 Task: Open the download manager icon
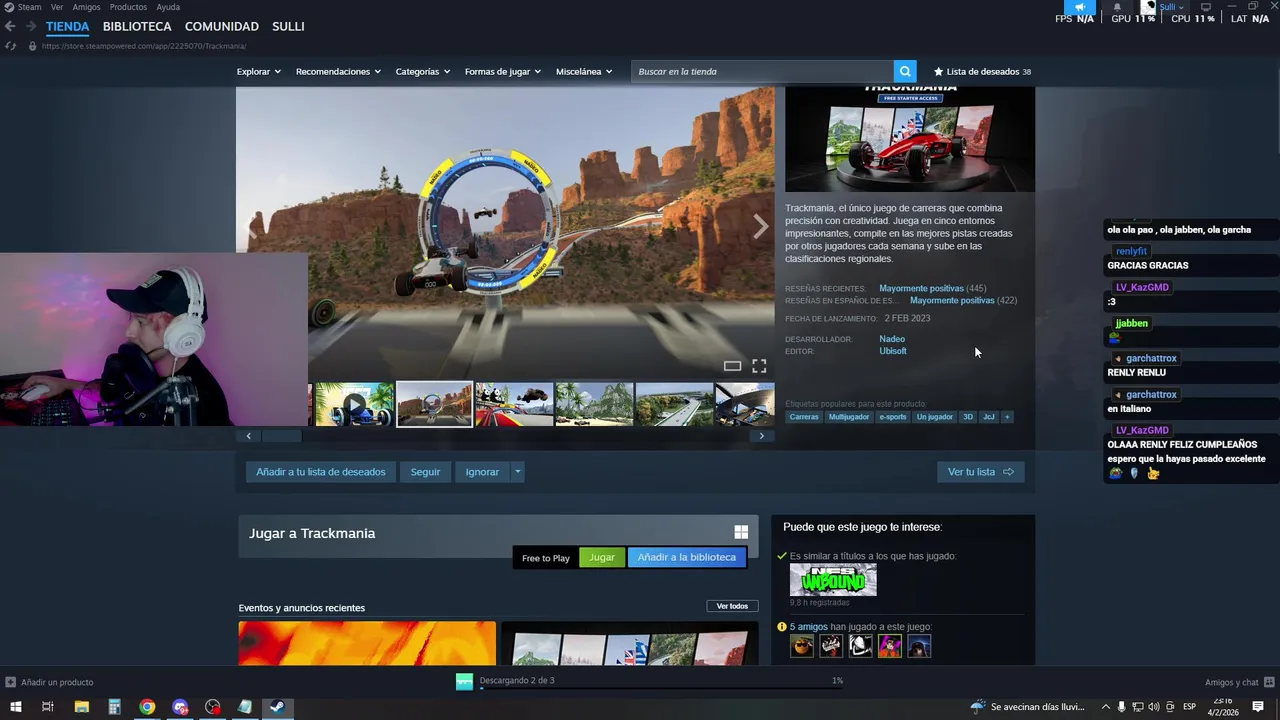click(464, 681)
